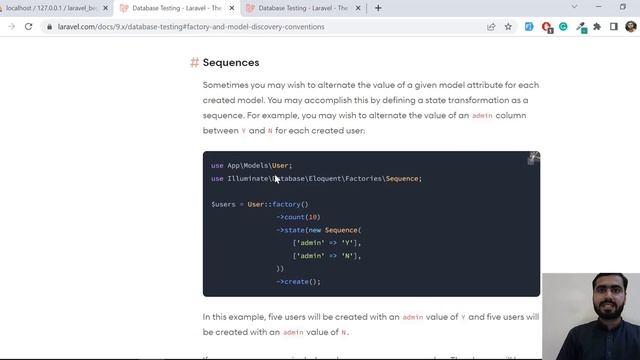Bookmark this page with the star icon
The image size is (640, 360).
click(x=508, y=27)
